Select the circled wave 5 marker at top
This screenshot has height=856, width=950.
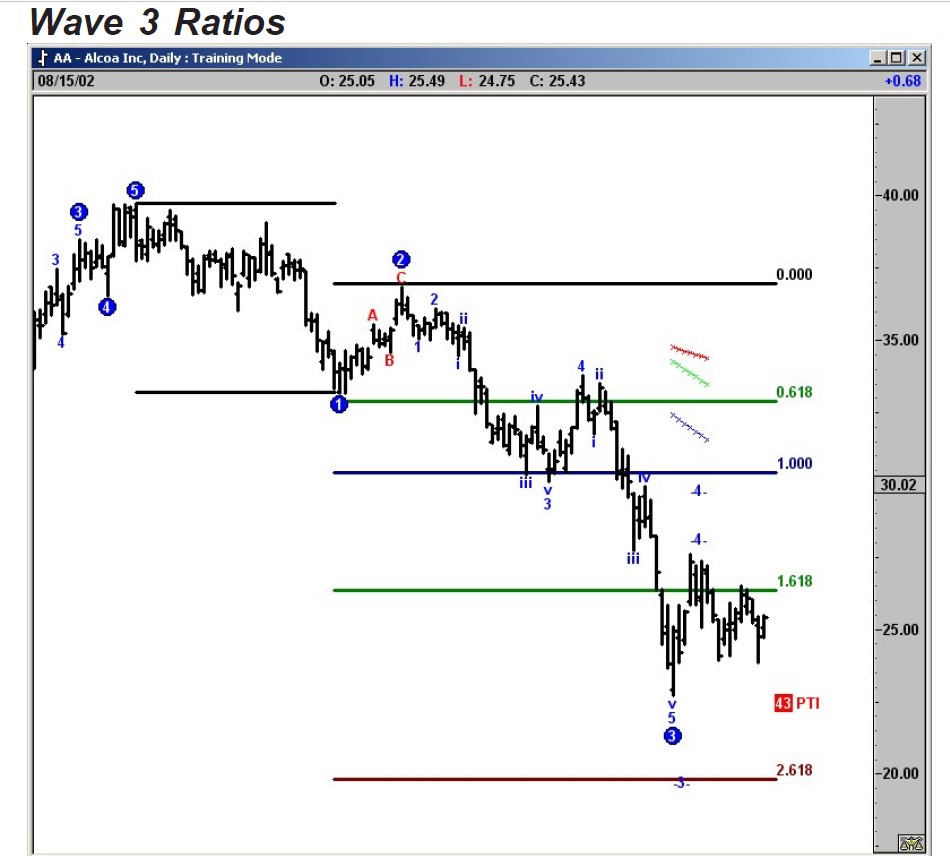136,190
